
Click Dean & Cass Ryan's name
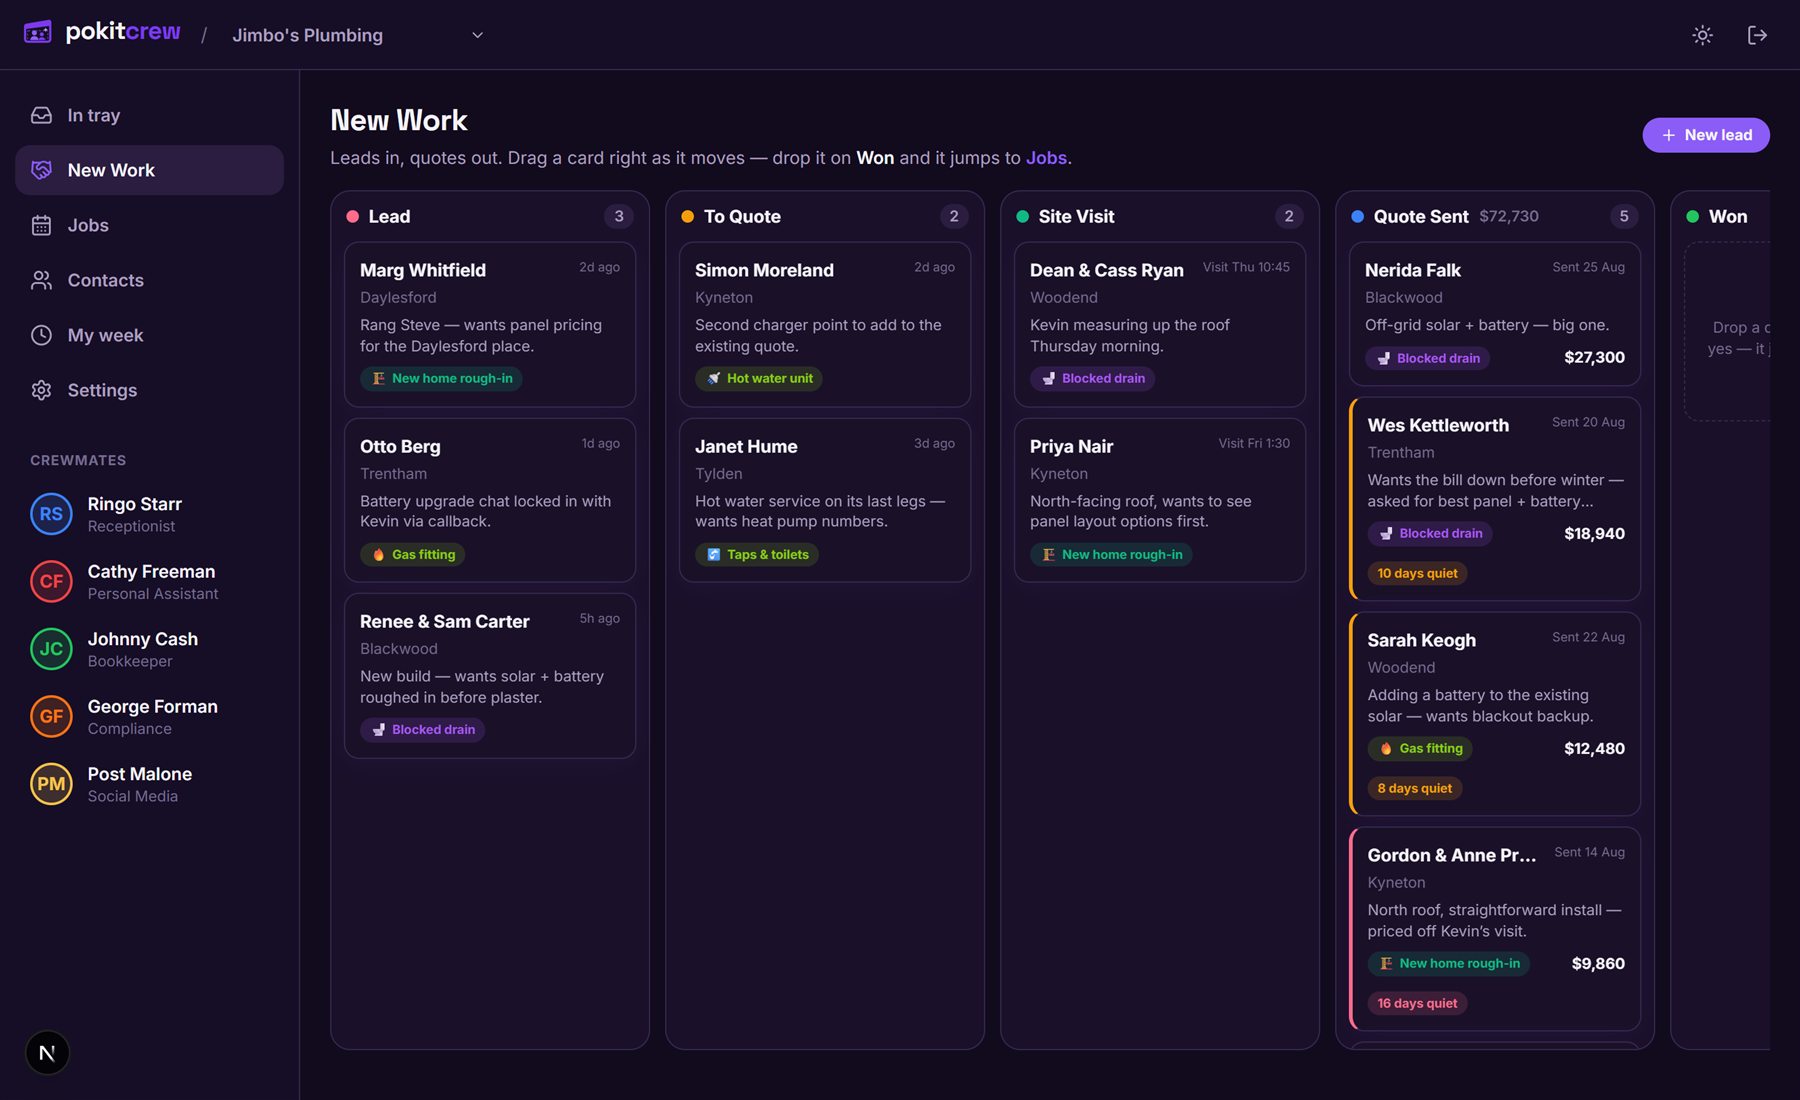tap(1107, 270)
